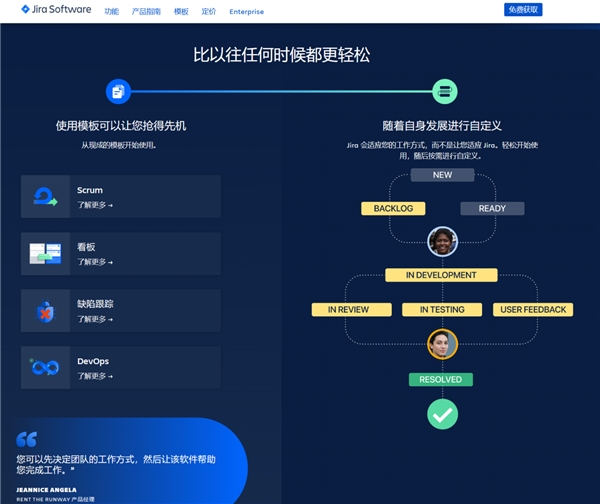
Task: Click 了解更多 under 看板
Action: (95, 262)
